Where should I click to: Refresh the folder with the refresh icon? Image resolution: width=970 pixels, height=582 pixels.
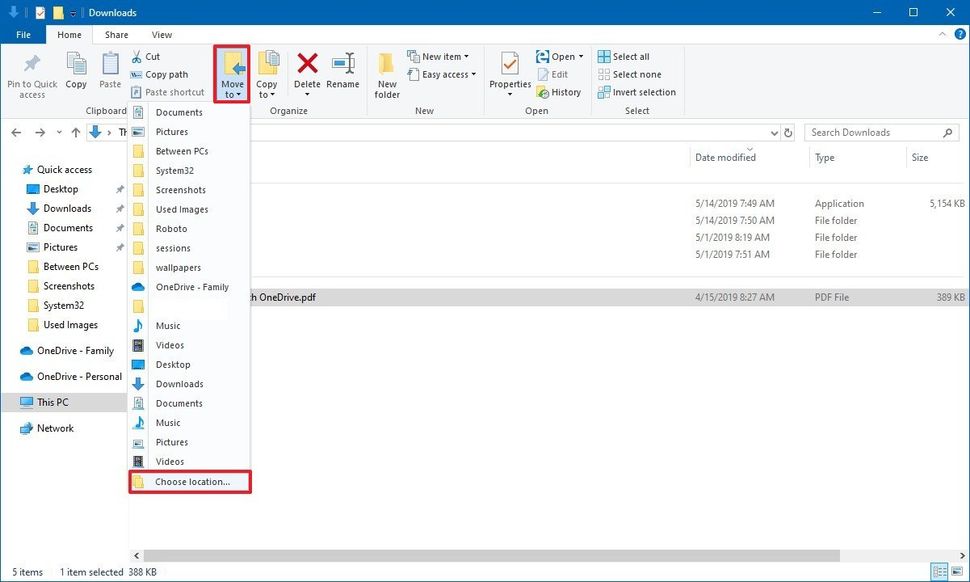click(788, 132)
